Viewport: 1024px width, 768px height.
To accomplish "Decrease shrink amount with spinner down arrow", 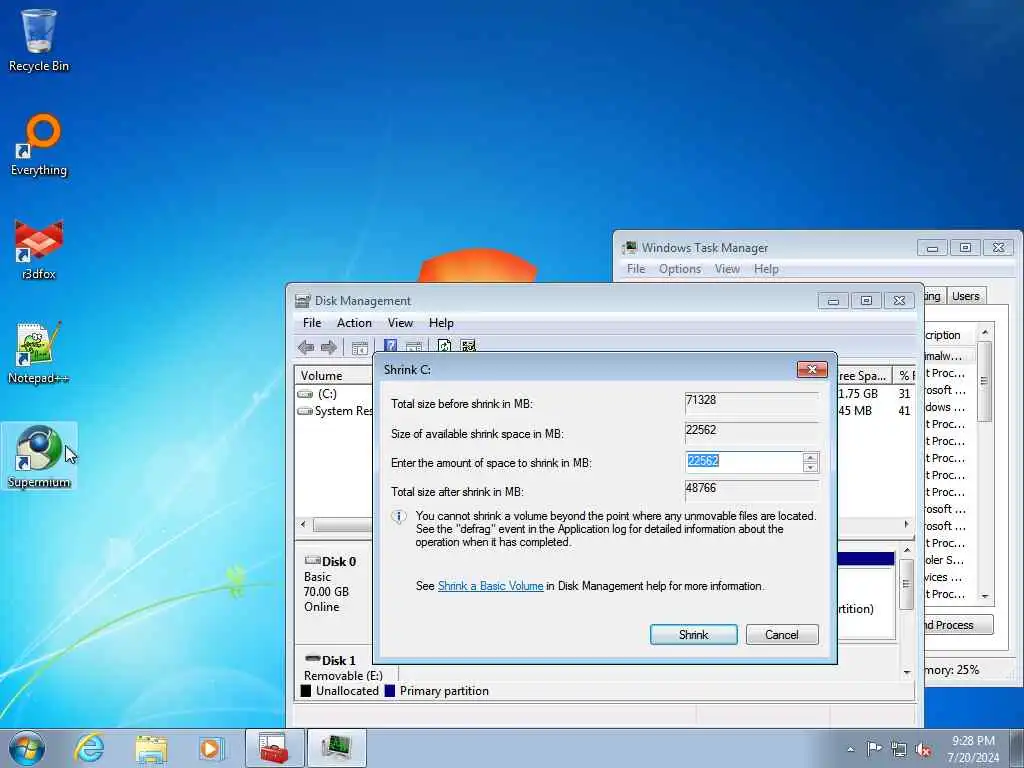I will coord(810,467).
